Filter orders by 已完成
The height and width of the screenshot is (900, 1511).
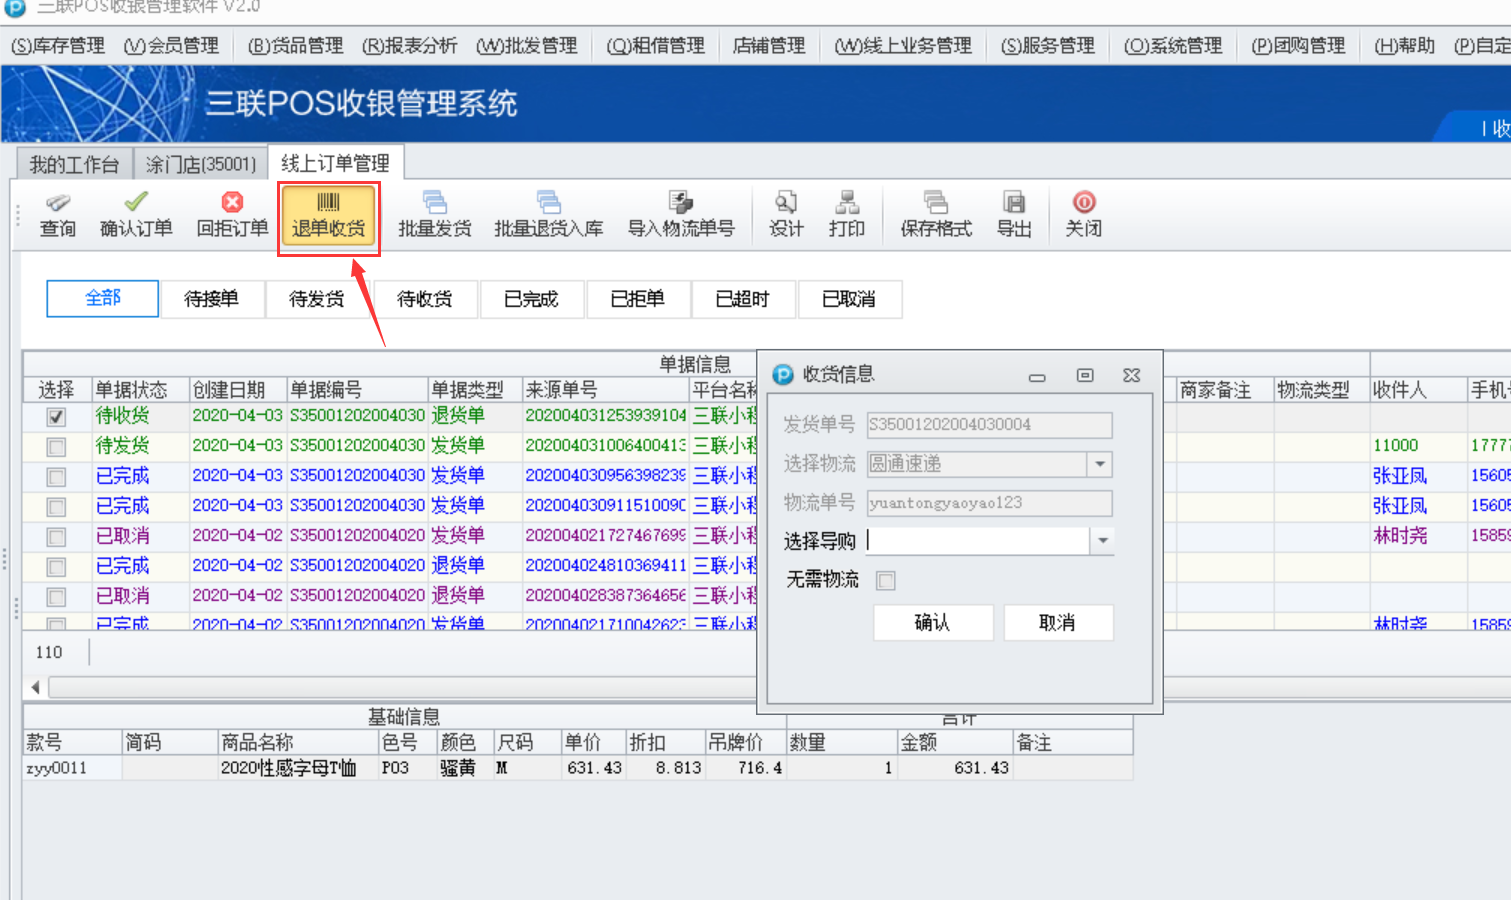click(x=531, y=299)
